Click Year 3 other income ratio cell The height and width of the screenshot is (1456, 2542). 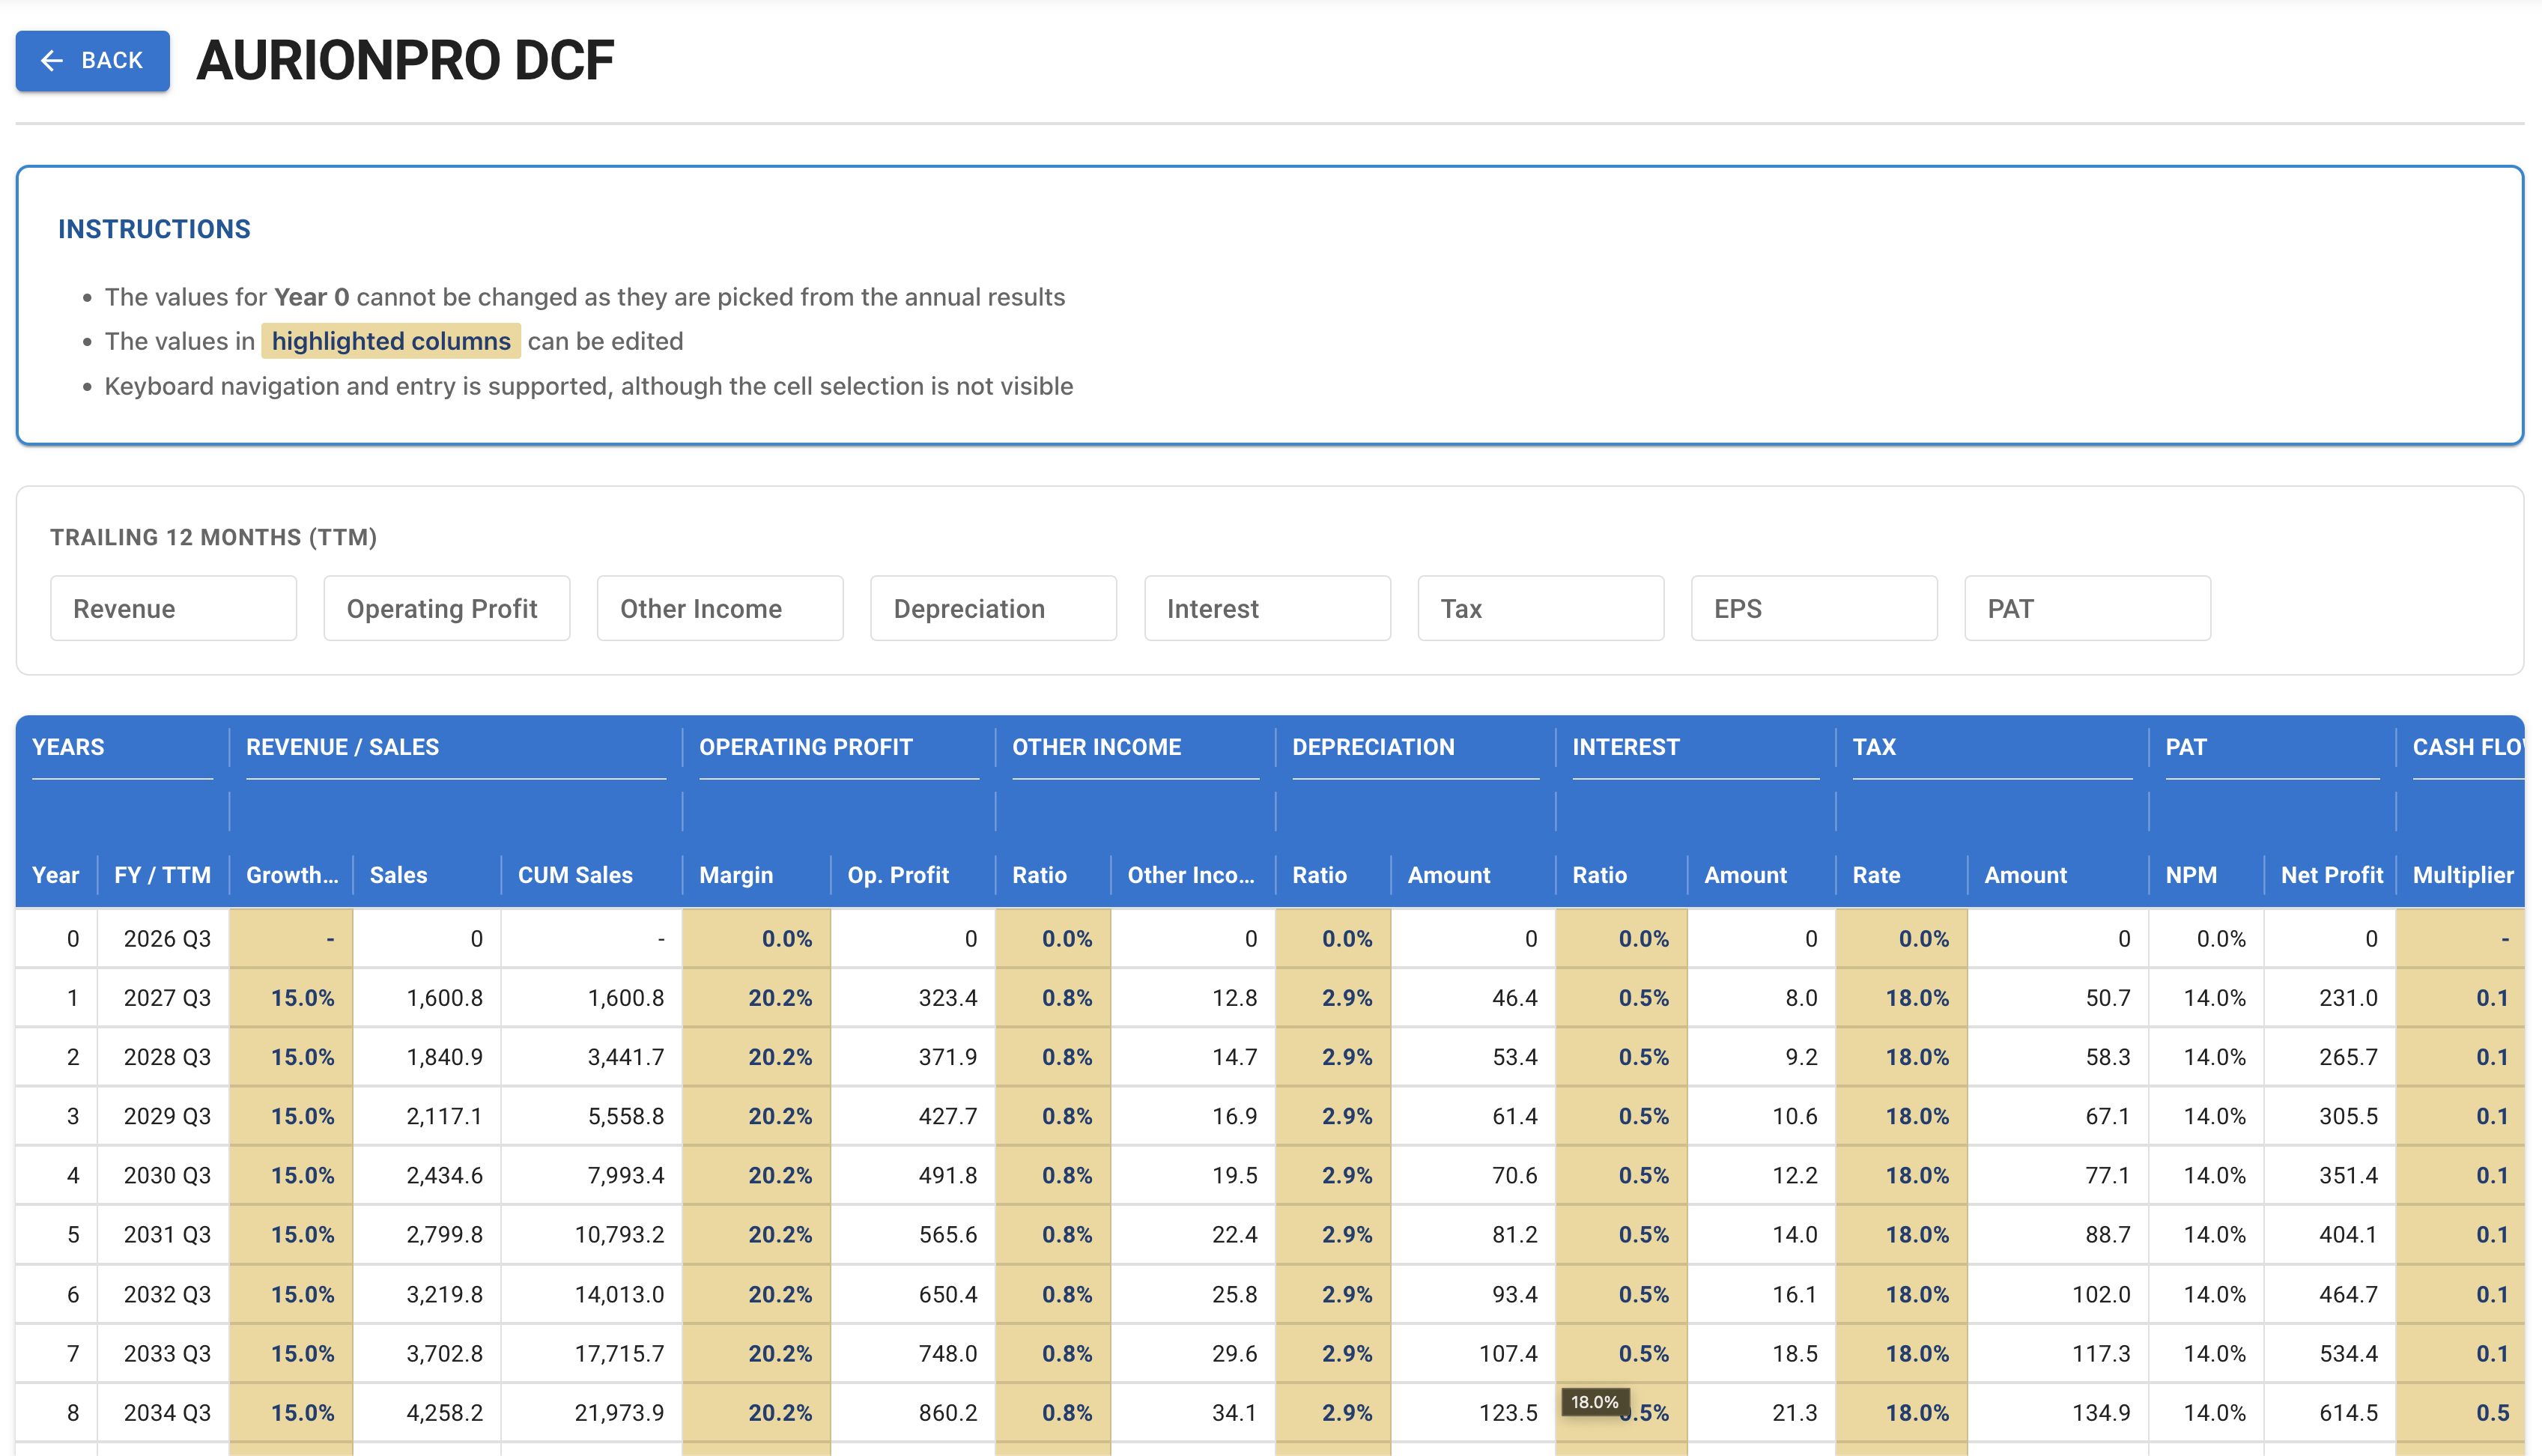(x=1053, y=1116)
